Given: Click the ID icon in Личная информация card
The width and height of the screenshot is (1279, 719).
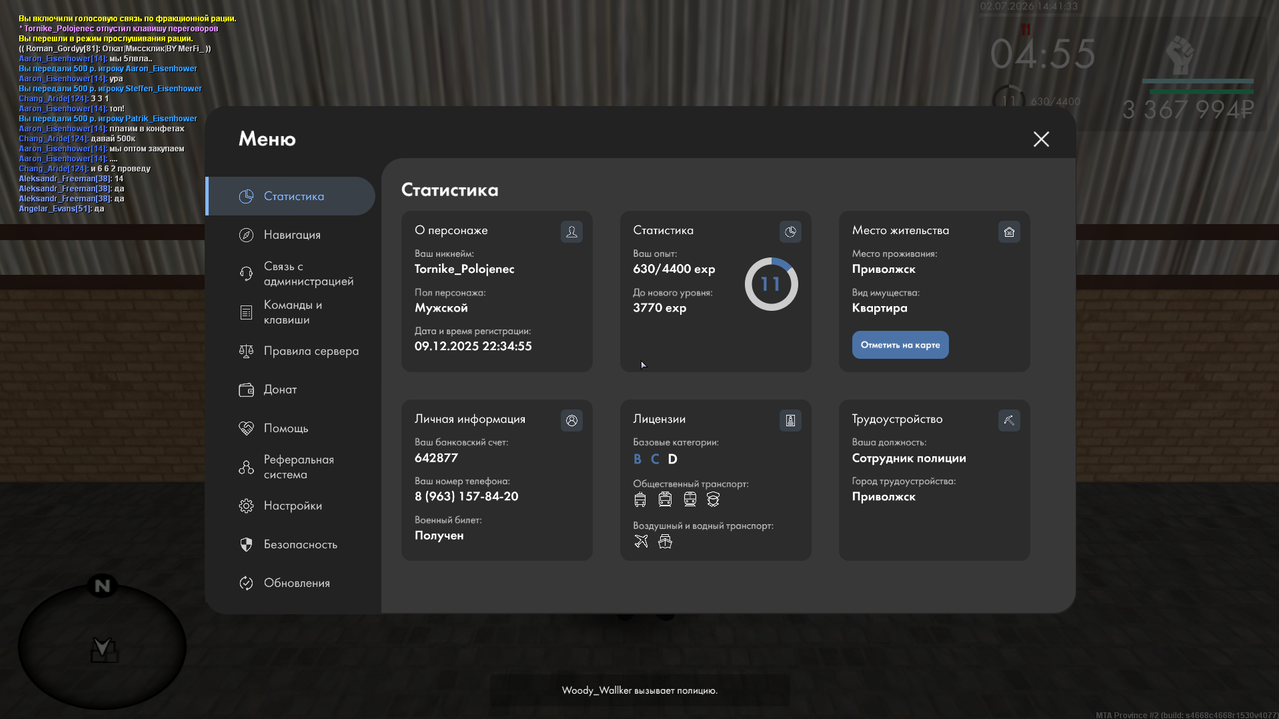Looking at the screenshot, I should [571, 421].
